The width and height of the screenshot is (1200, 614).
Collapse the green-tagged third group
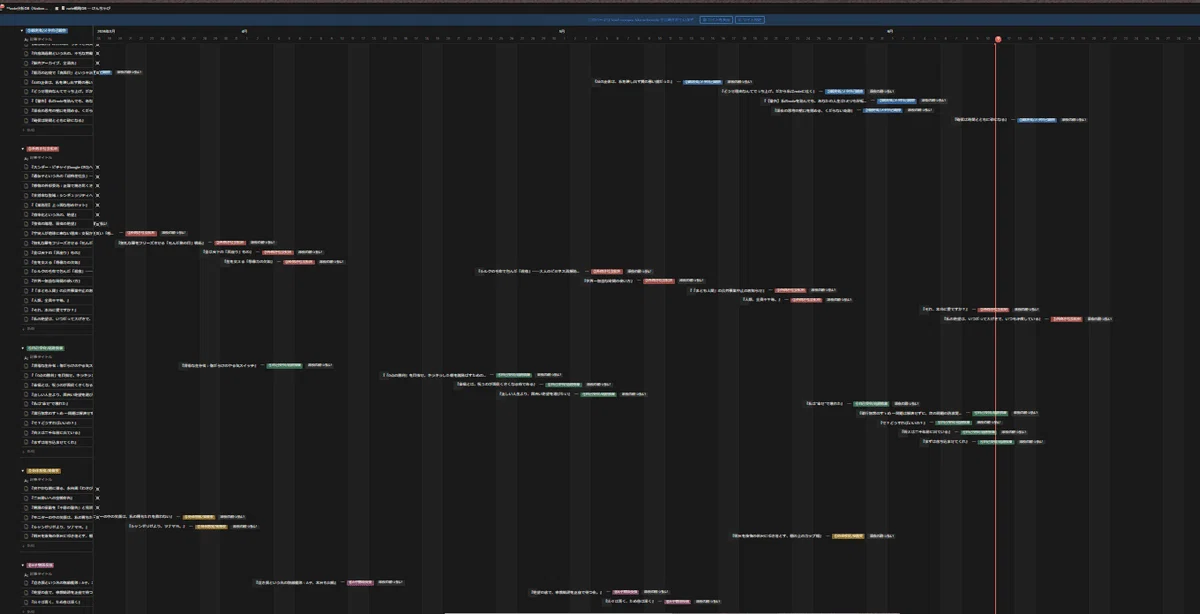23,348
